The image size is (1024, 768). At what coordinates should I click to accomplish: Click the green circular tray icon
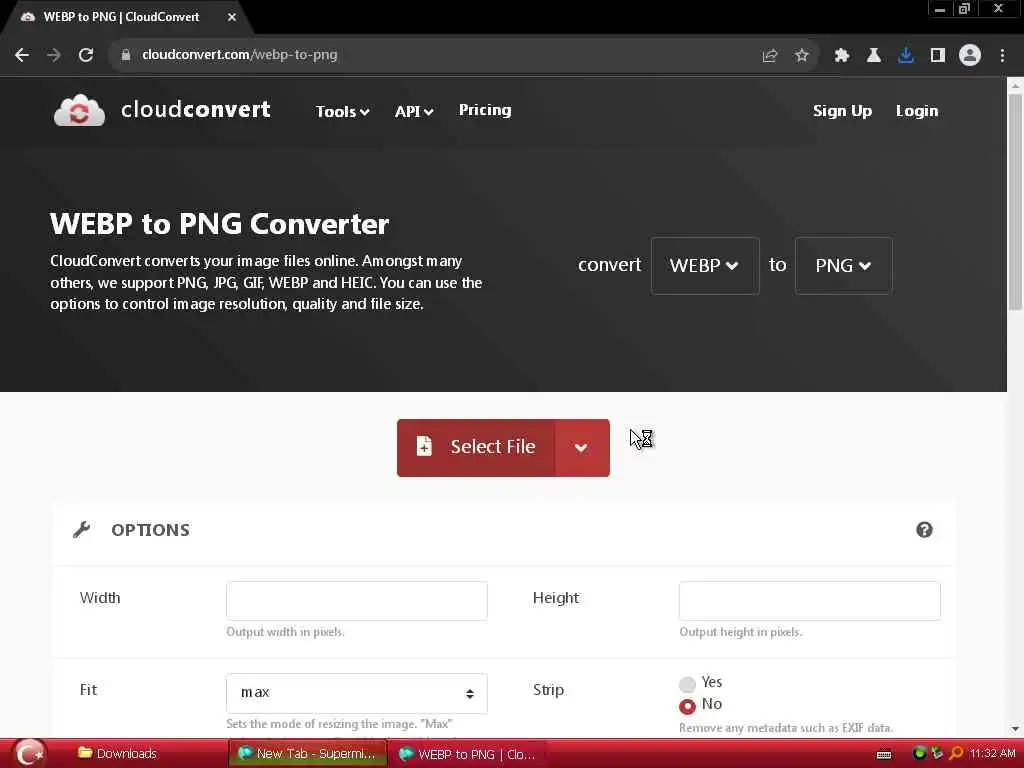tap(919, 753)
